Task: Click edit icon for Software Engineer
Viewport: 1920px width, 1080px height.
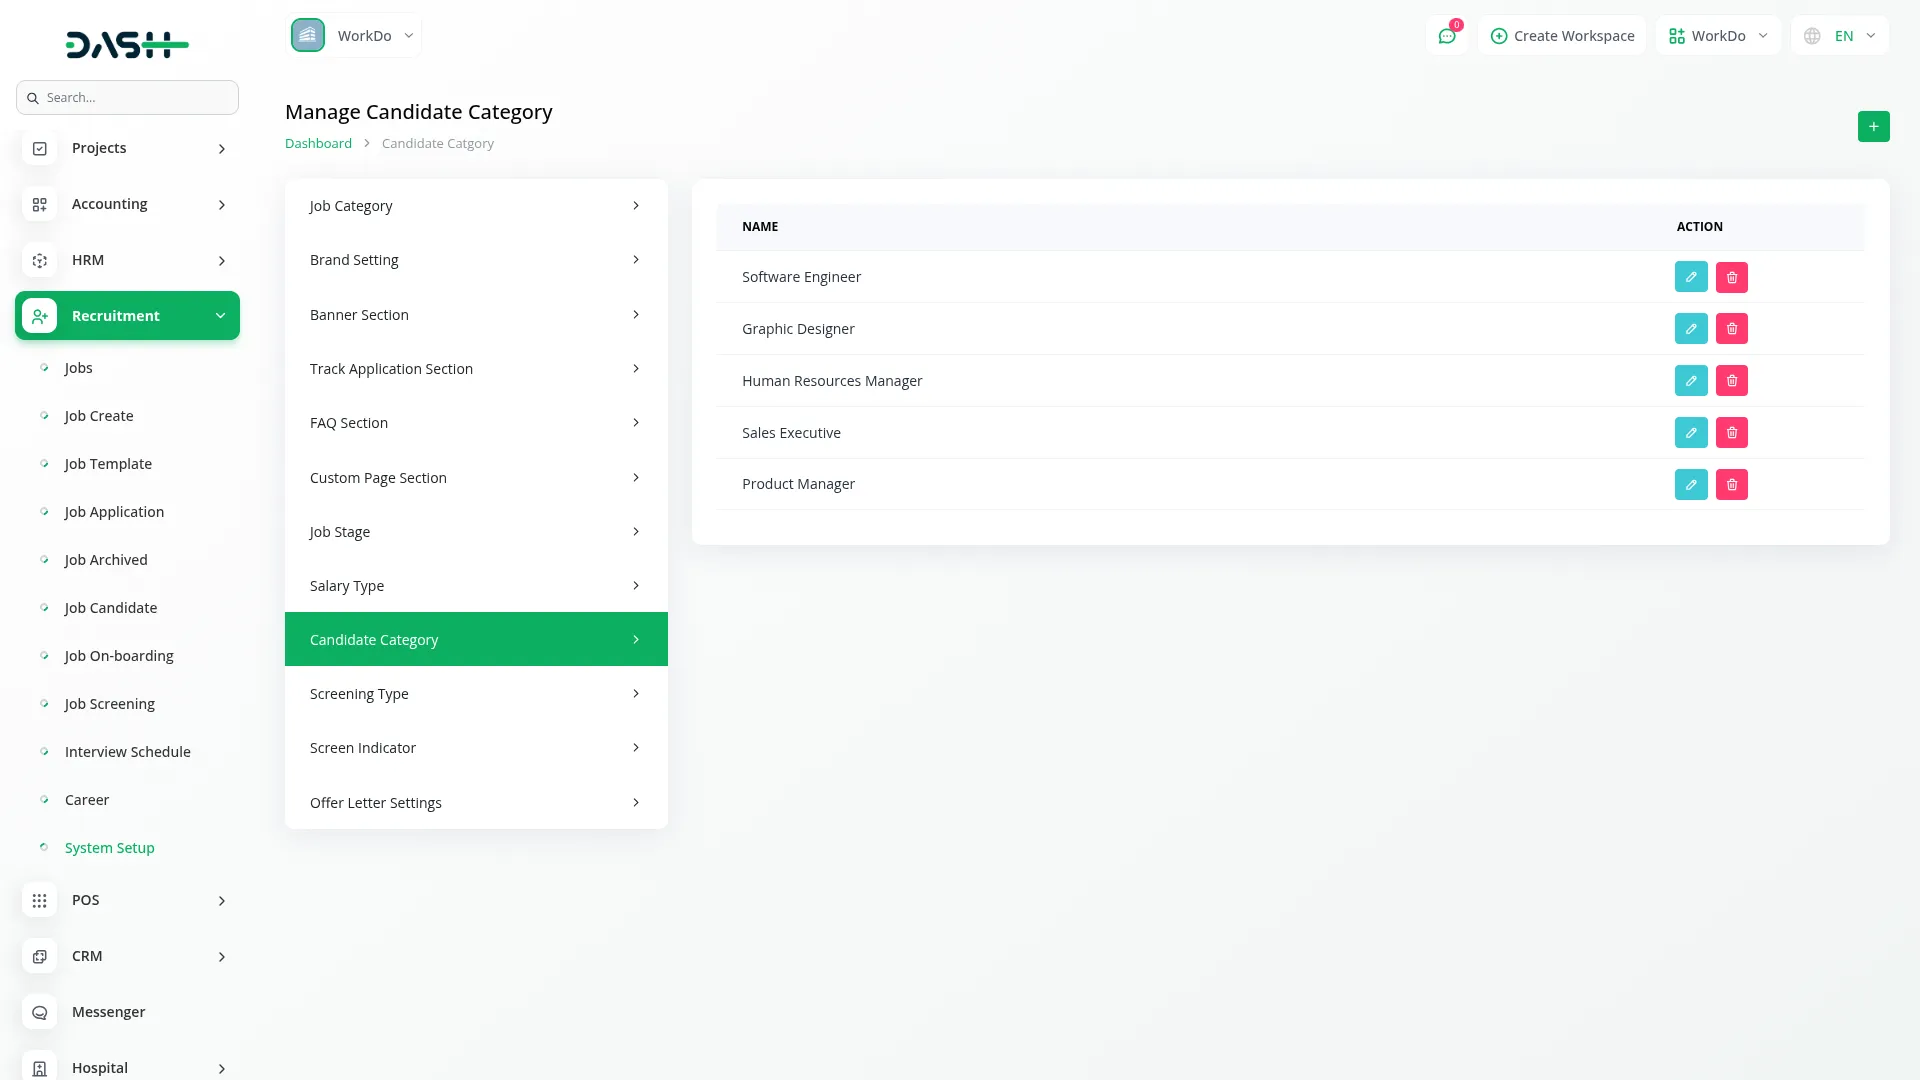Action: 1690,277
